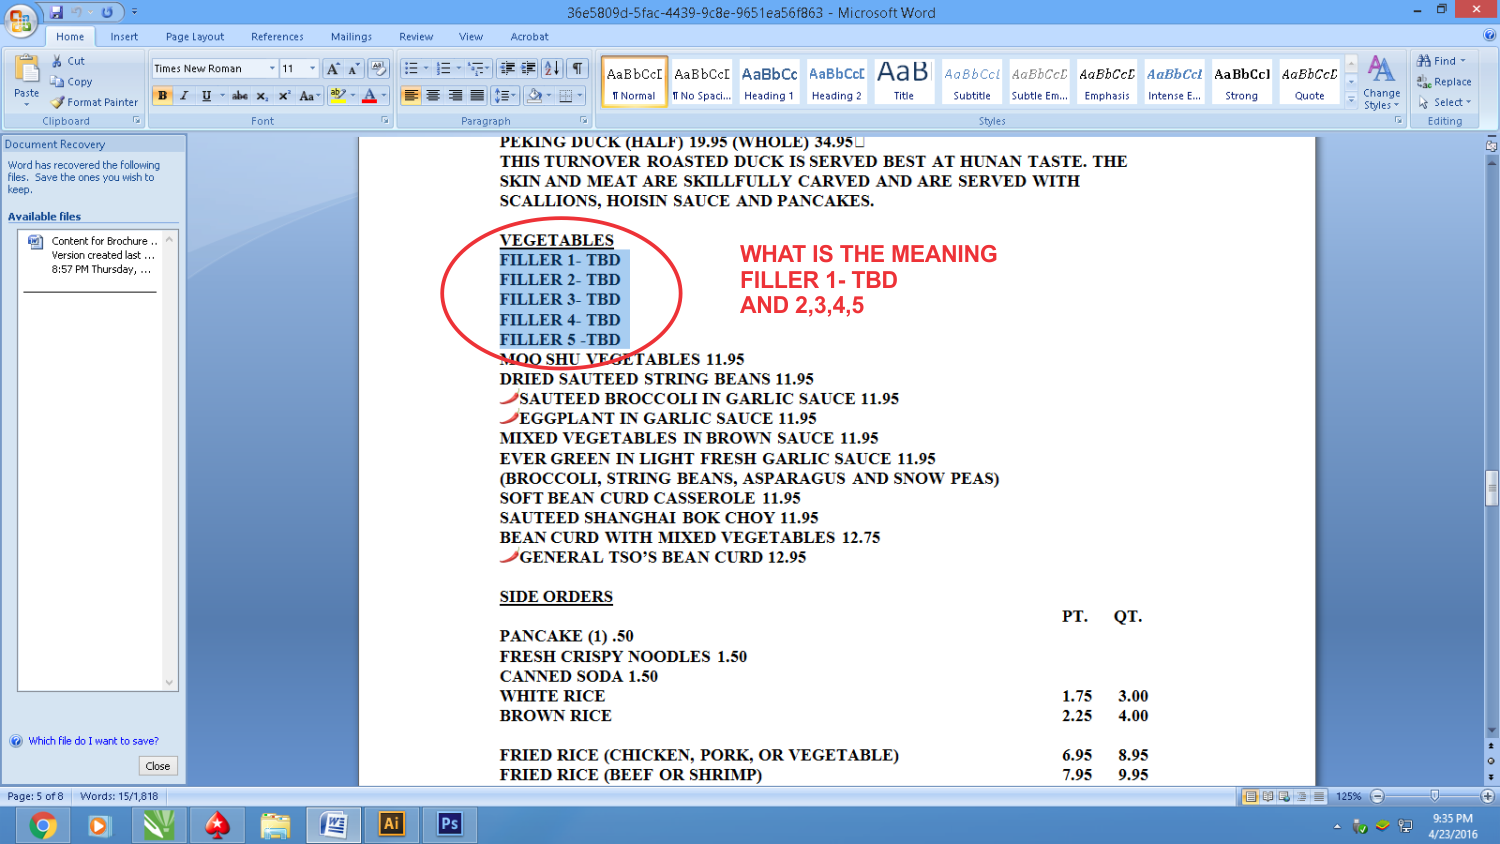
Task: Apply superscript formatting
Action: [x=284, y=96]
